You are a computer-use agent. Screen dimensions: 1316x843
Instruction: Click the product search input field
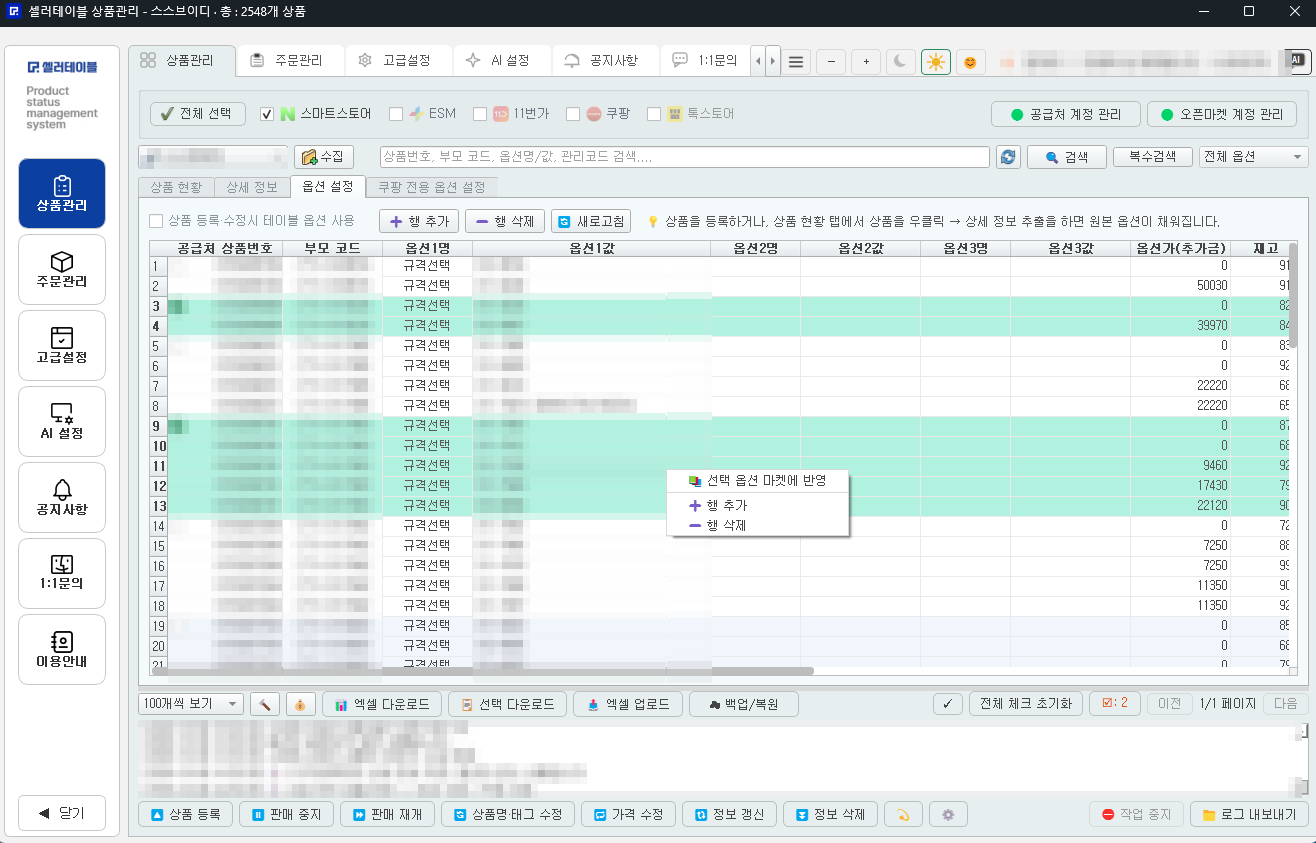pos(685,157)
